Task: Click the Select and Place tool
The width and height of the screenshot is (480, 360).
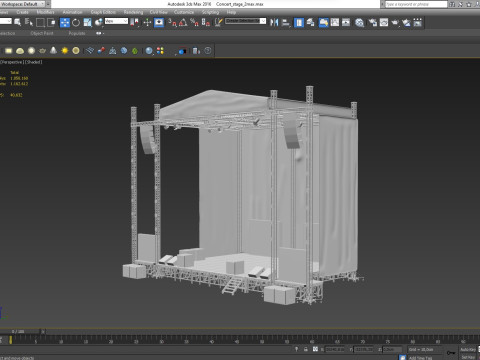Action: tap(99, 22)
